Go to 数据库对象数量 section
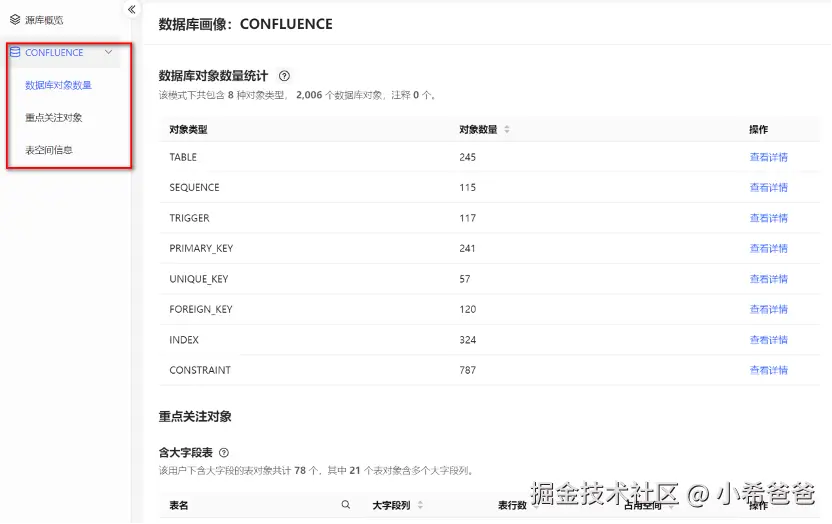The image size is (832, 524). pyautogui.click(x=58, y=85)
